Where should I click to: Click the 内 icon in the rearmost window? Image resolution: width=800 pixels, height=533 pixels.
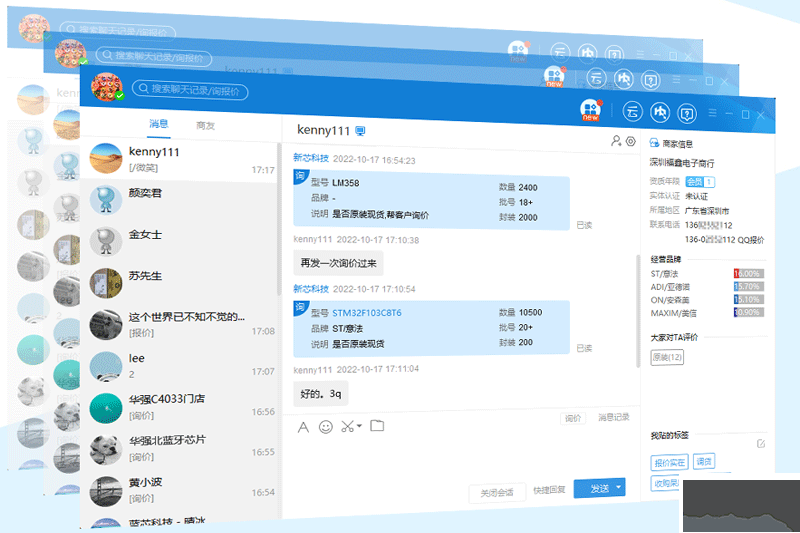click(587, 53)
